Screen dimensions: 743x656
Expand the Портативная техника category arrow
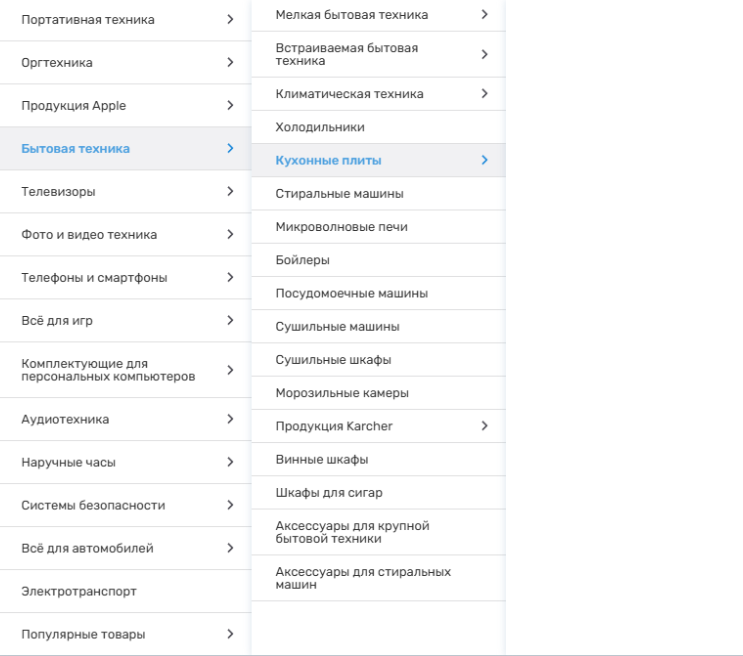pos(230,19)
